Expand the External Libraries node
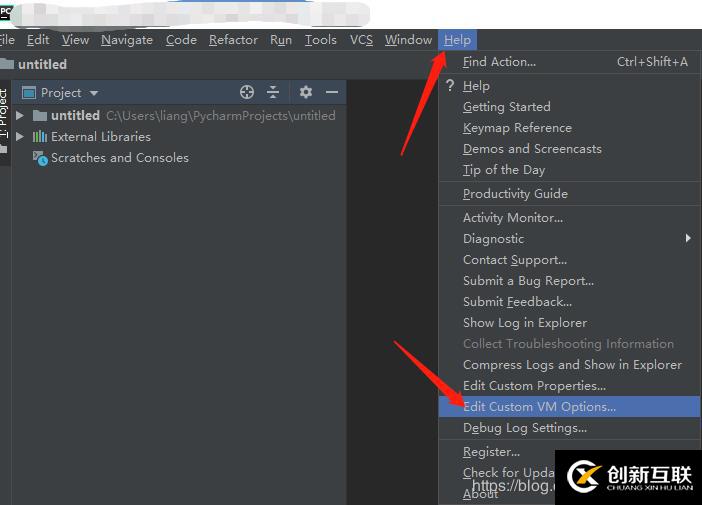The height and width of the screenshot is (505, 702). (x=19, y=137)
